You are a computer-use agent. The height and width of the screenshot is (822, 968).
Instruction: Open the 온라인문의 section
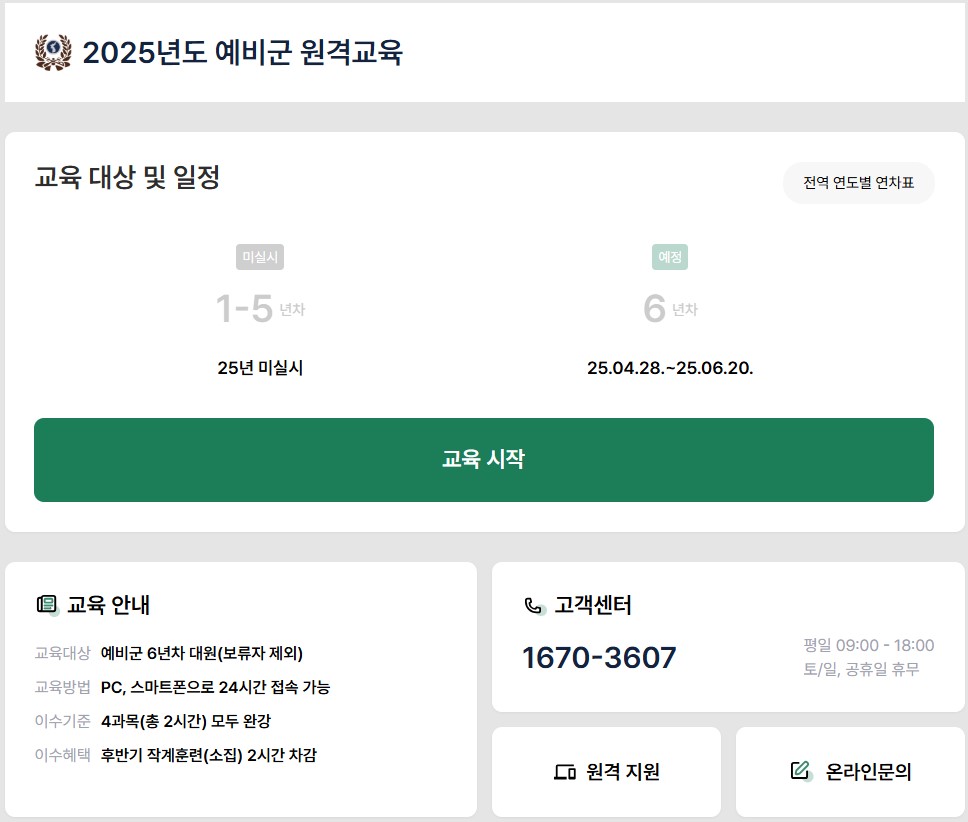click(x=851, y=770)
